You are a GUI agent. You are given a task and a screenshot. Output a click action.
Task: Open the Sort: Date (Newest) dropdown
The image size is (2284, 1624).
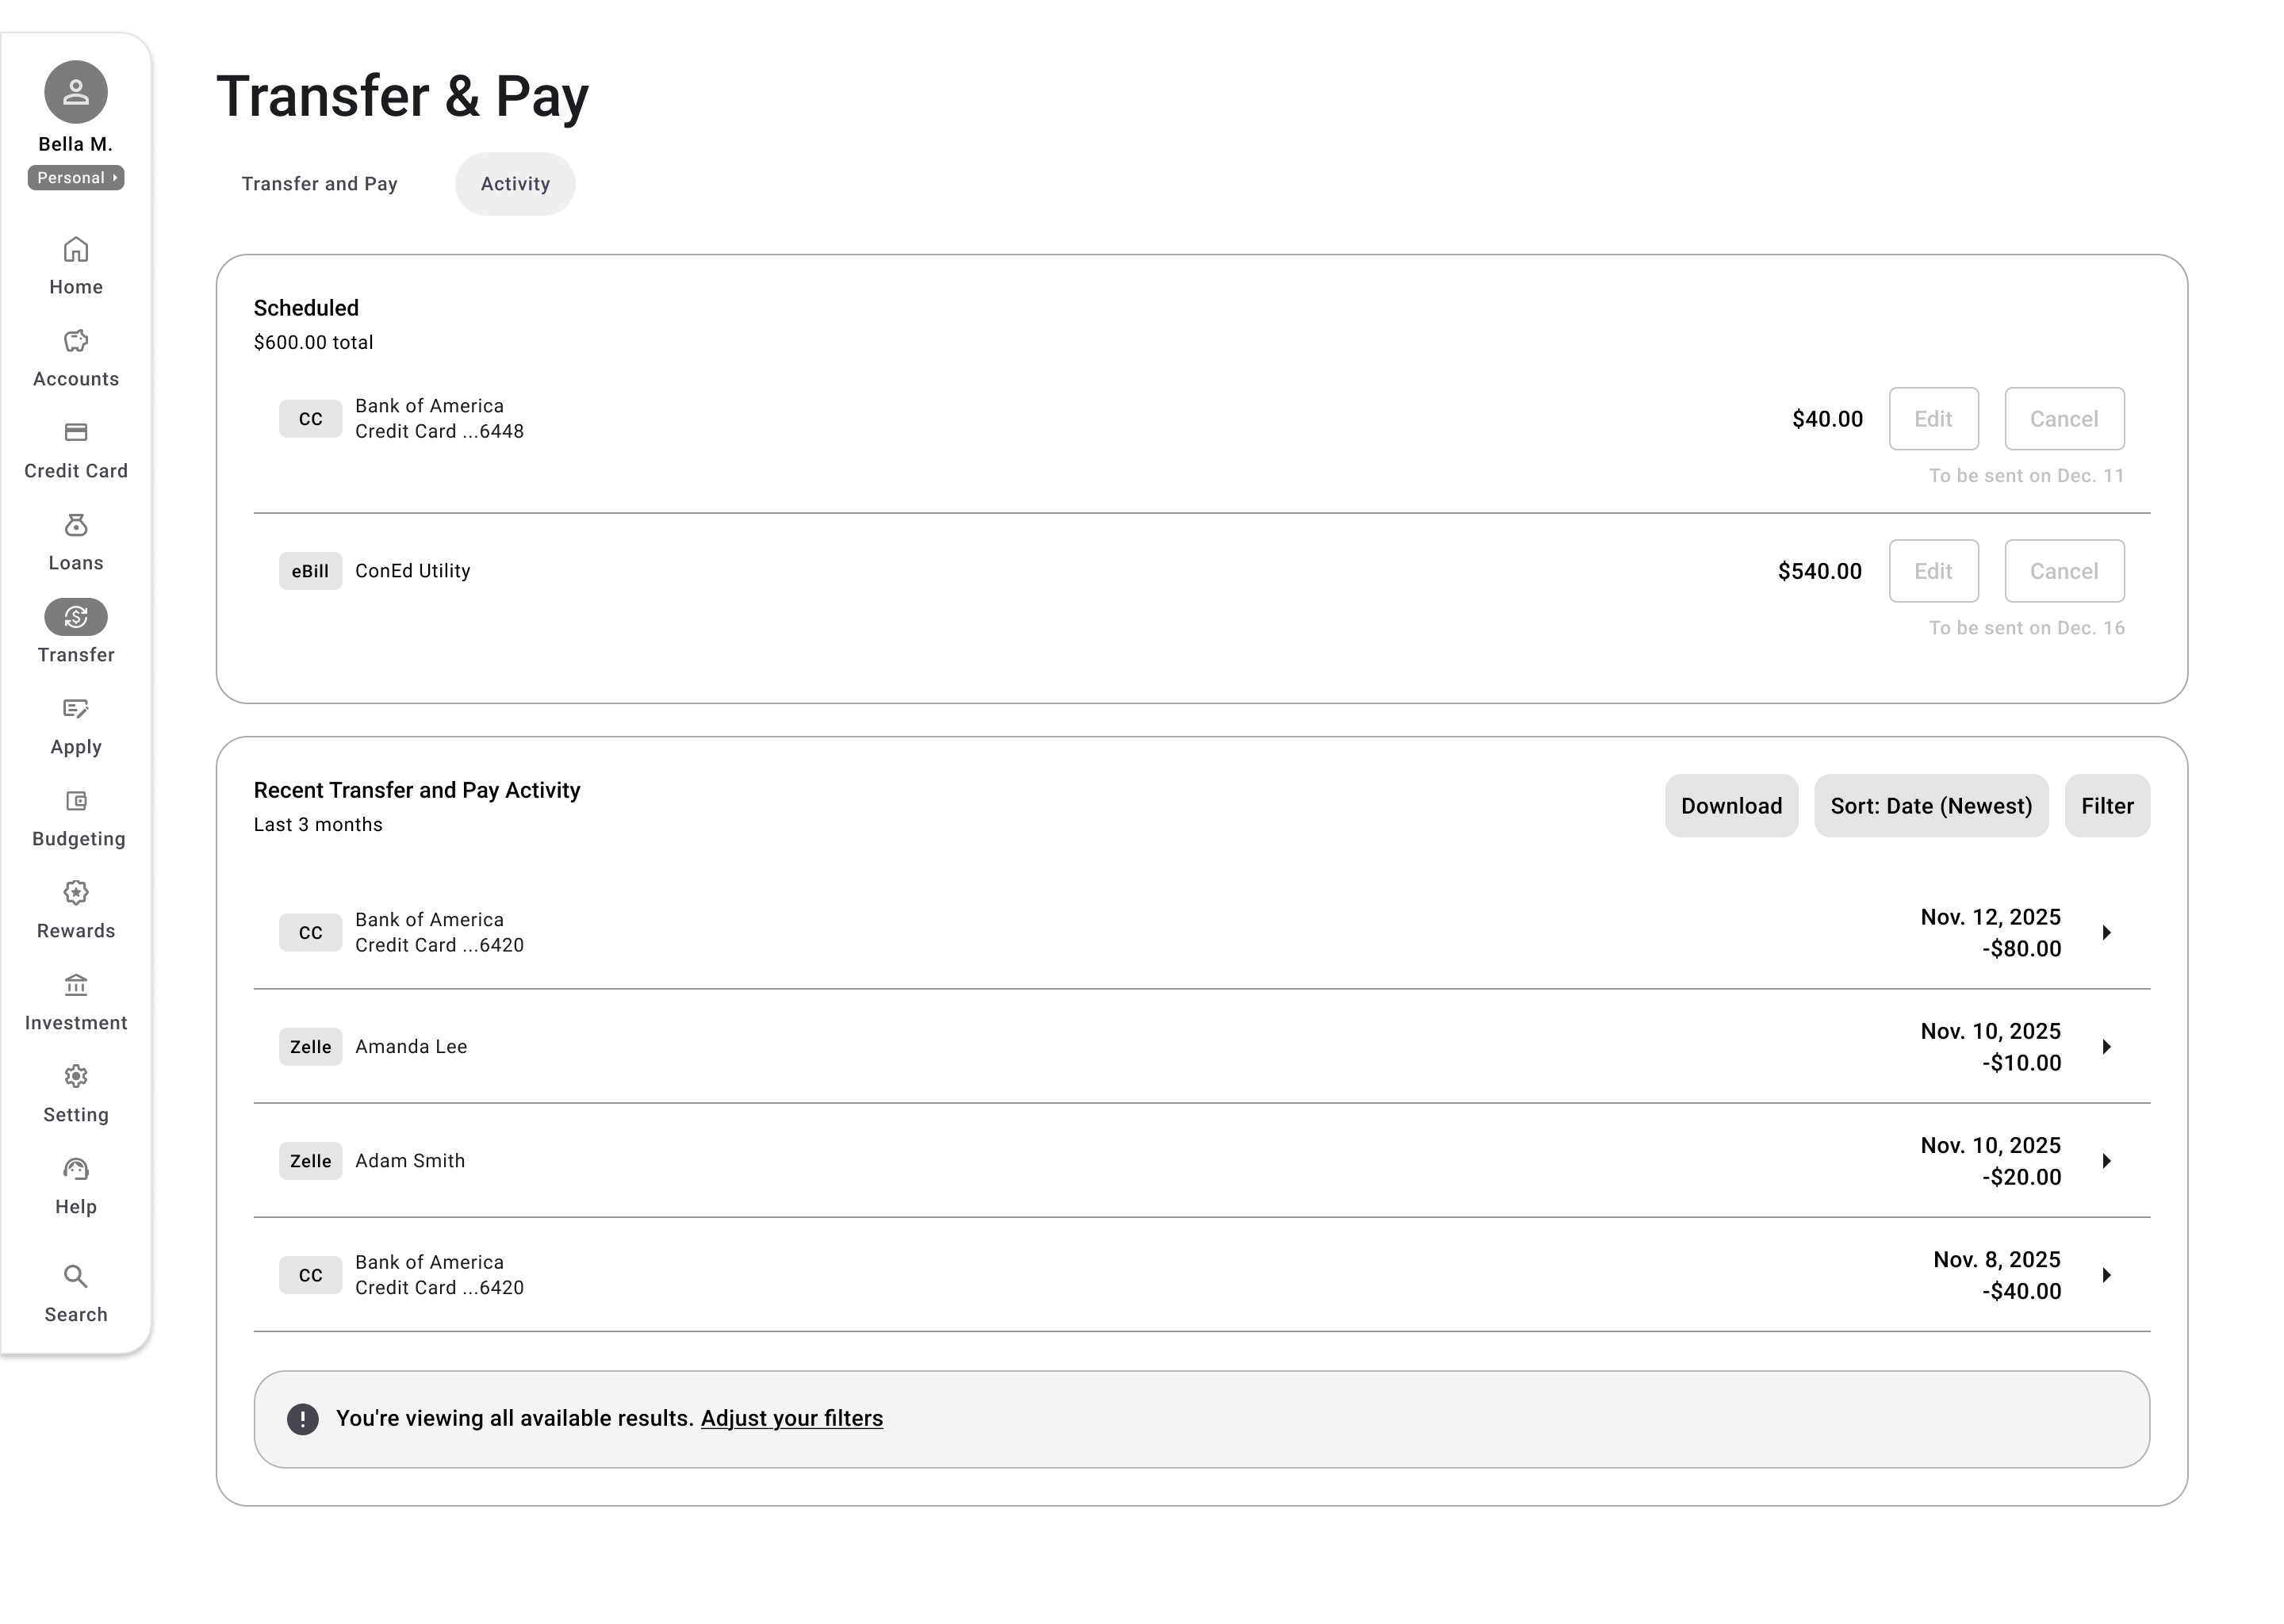[x=1930, y=806]
